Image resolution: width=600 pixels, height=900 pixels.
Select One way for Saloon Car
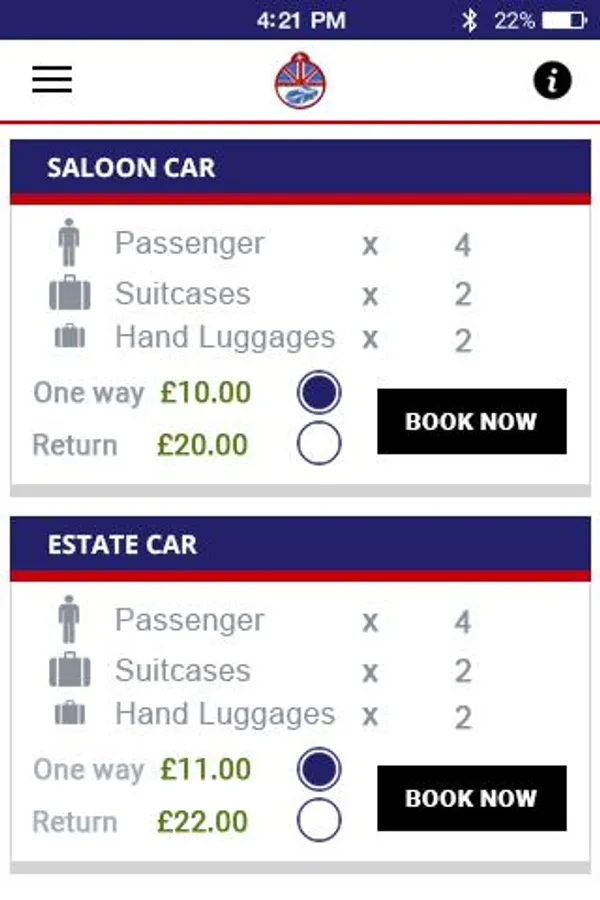pos(319,393)
